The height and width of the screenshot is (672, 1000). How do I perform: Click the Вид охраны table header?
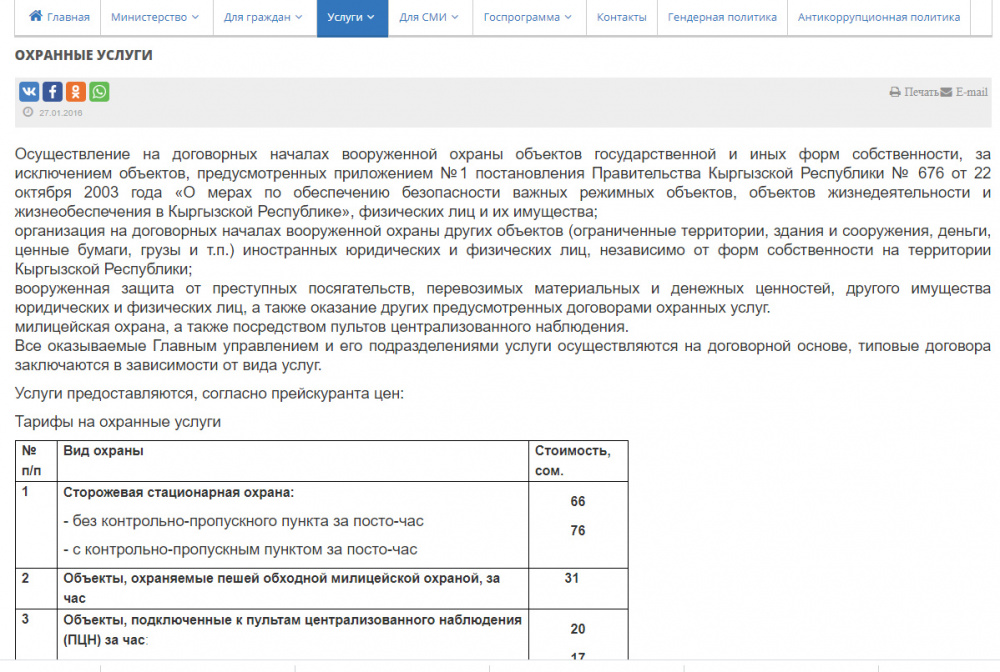tap(103, 451)
